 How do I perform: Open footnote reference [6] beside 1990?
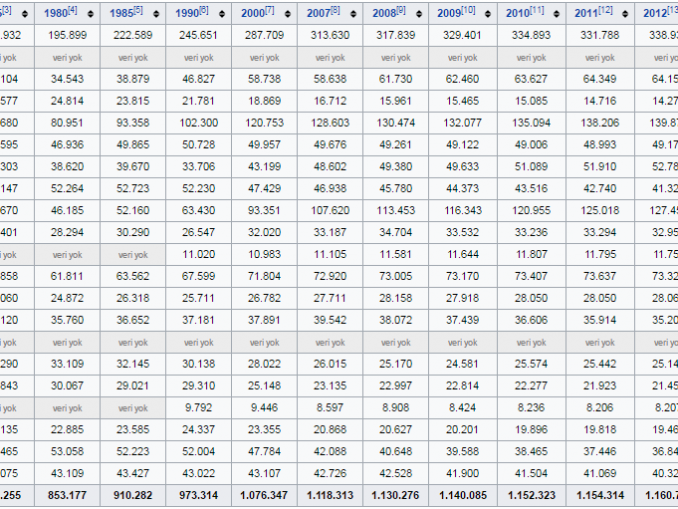pos(204,10)
